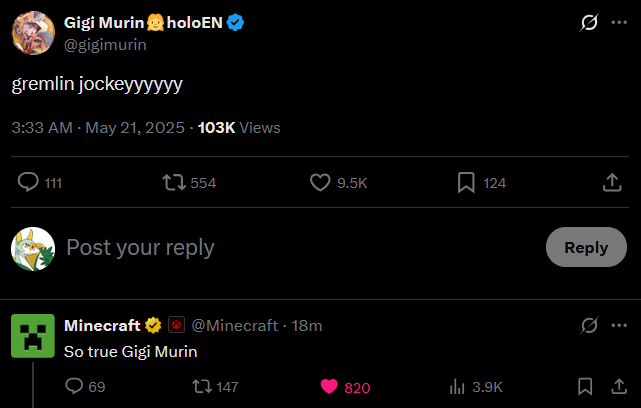Click the reply icon on Gigi Murin's post
This screenshot has width=641, height=408.
tap(29, 183)
